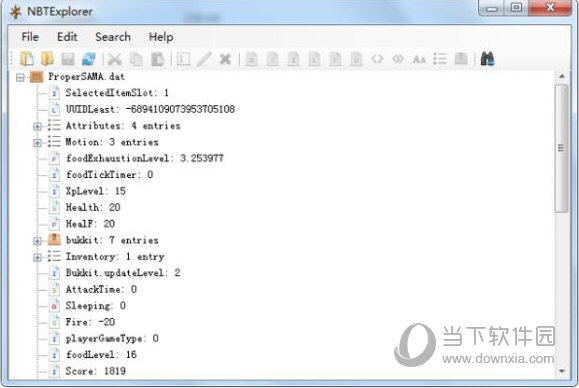Click the Add Double Tag icon
The height and width of the screenshot is (388, 579).
(x=356, y=59)
